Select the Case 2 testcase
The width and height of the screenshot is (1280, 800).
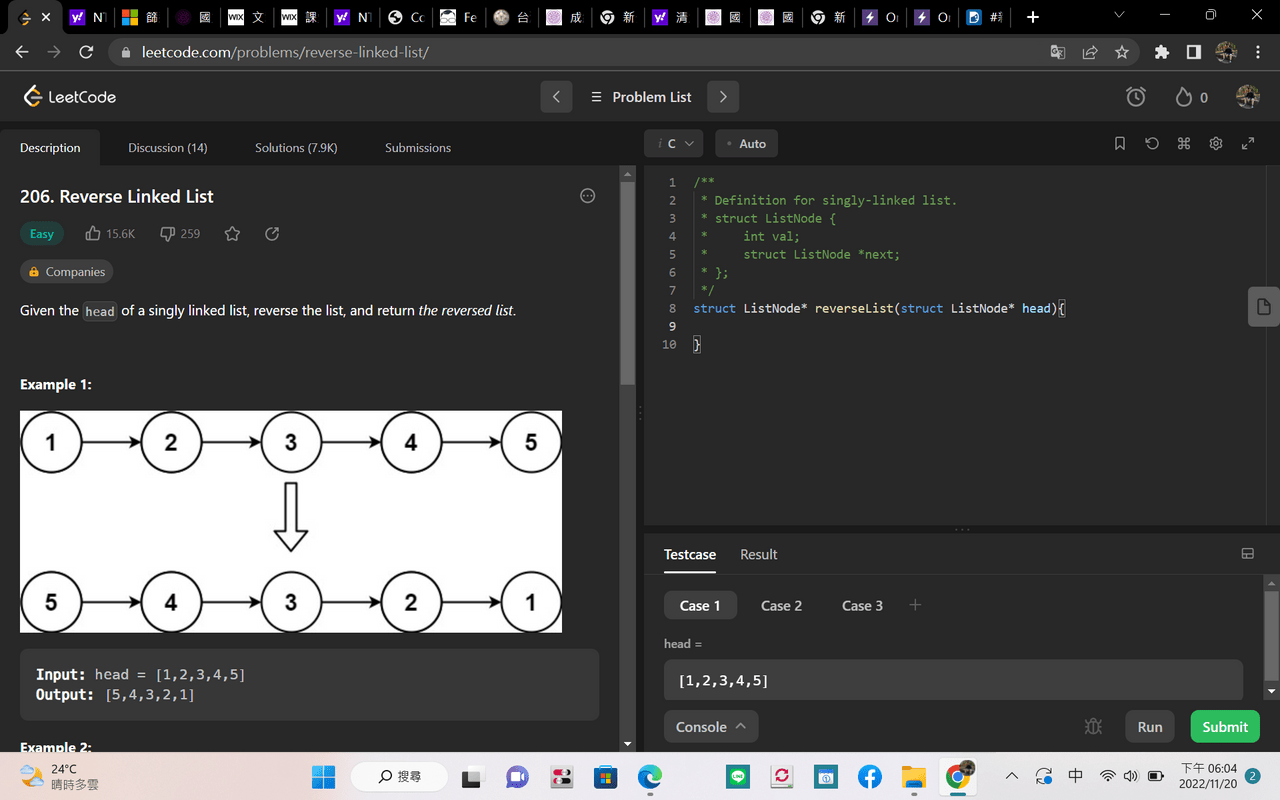tap(781, 606)
